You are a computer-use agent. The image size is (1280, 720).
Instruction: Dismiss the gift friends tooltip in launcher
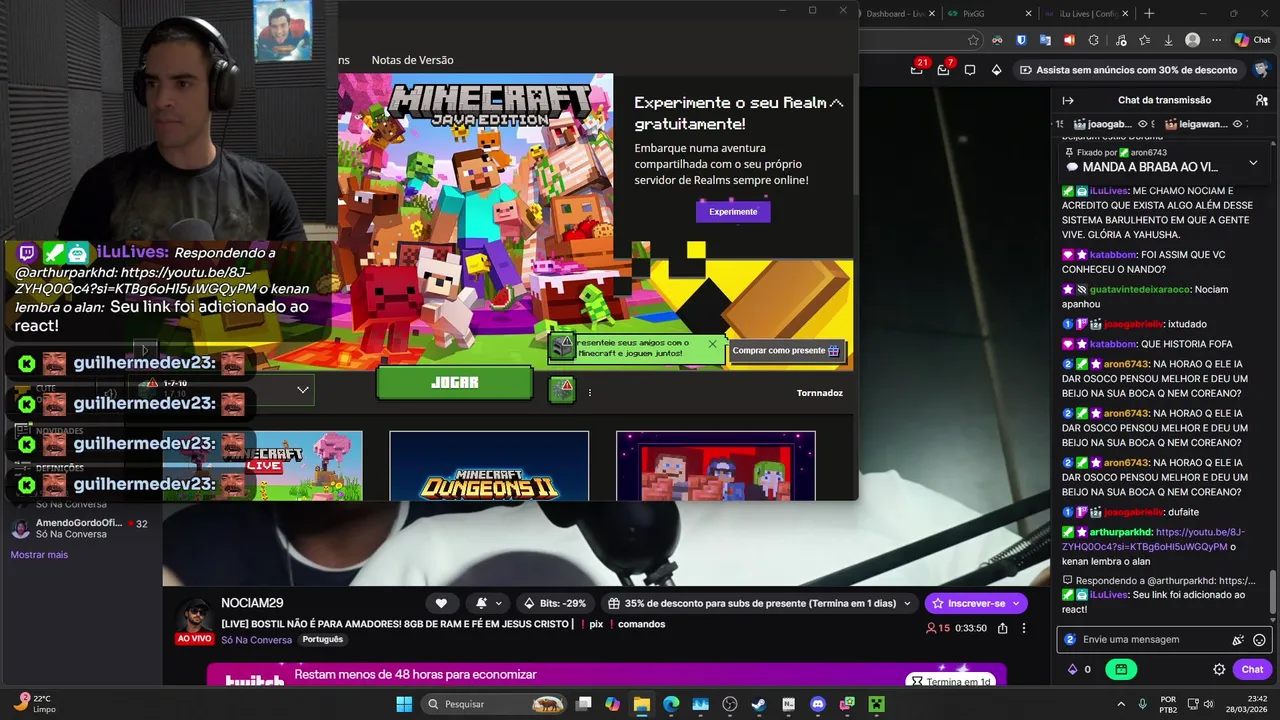[712, 344]
